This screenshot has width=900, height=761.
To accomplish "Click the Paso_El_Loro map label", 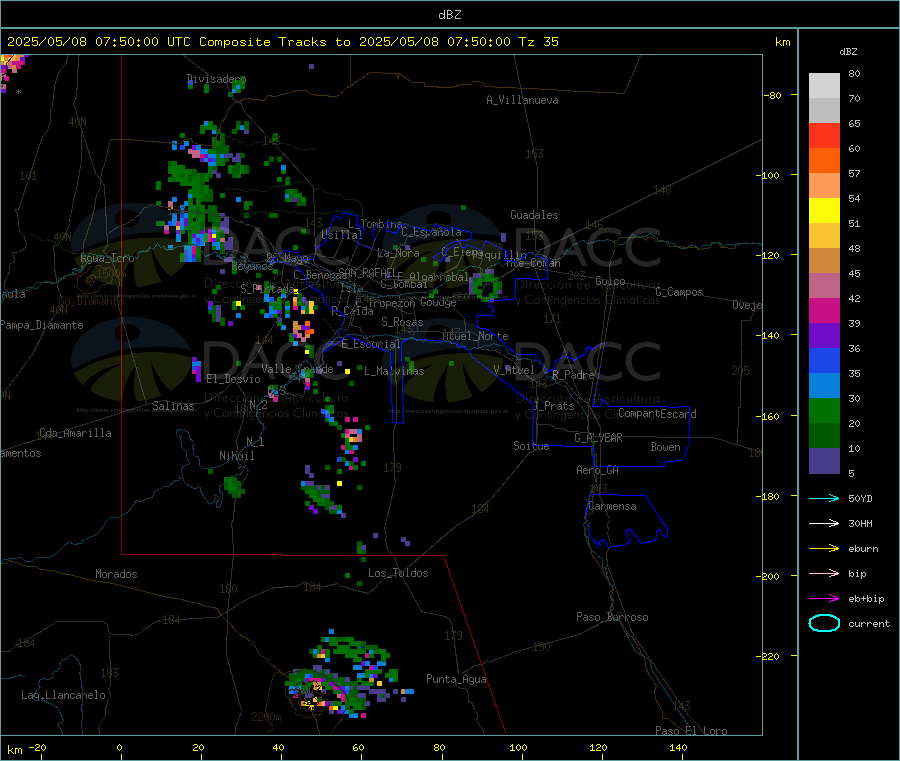I will tap(692, 731).
